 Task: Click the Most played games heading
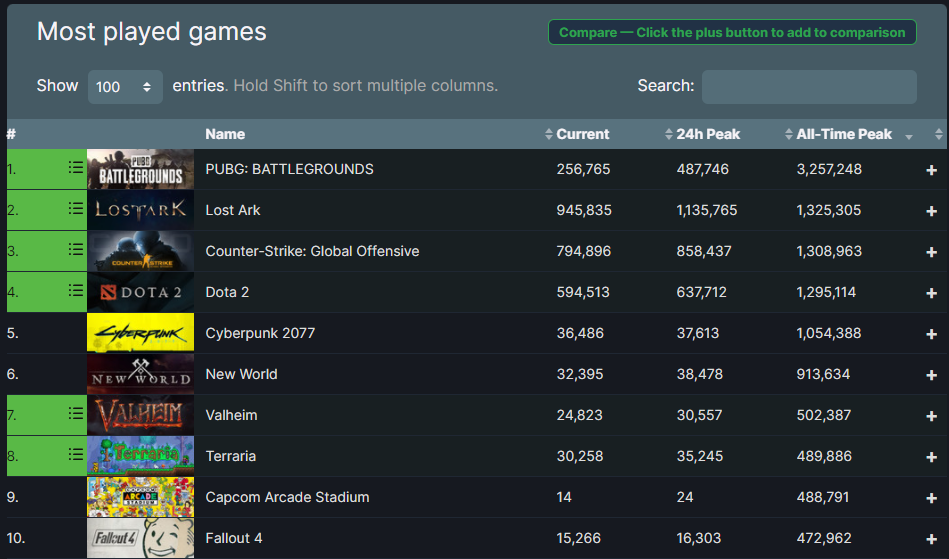click(152, 32)
